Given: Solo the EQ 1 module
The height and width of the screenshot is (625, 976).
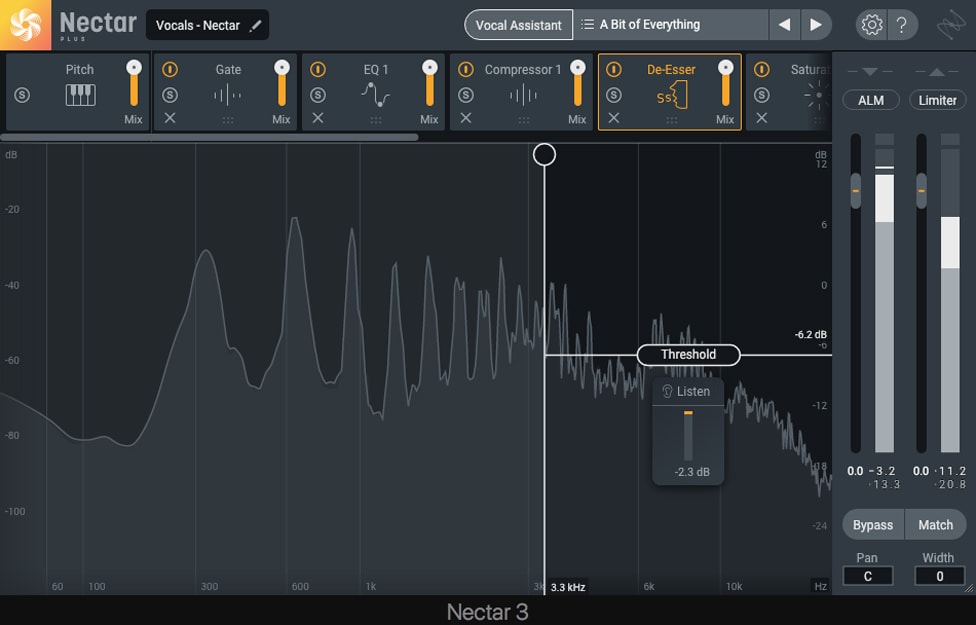Looking at the screenshot, I should tap(317, 95).
